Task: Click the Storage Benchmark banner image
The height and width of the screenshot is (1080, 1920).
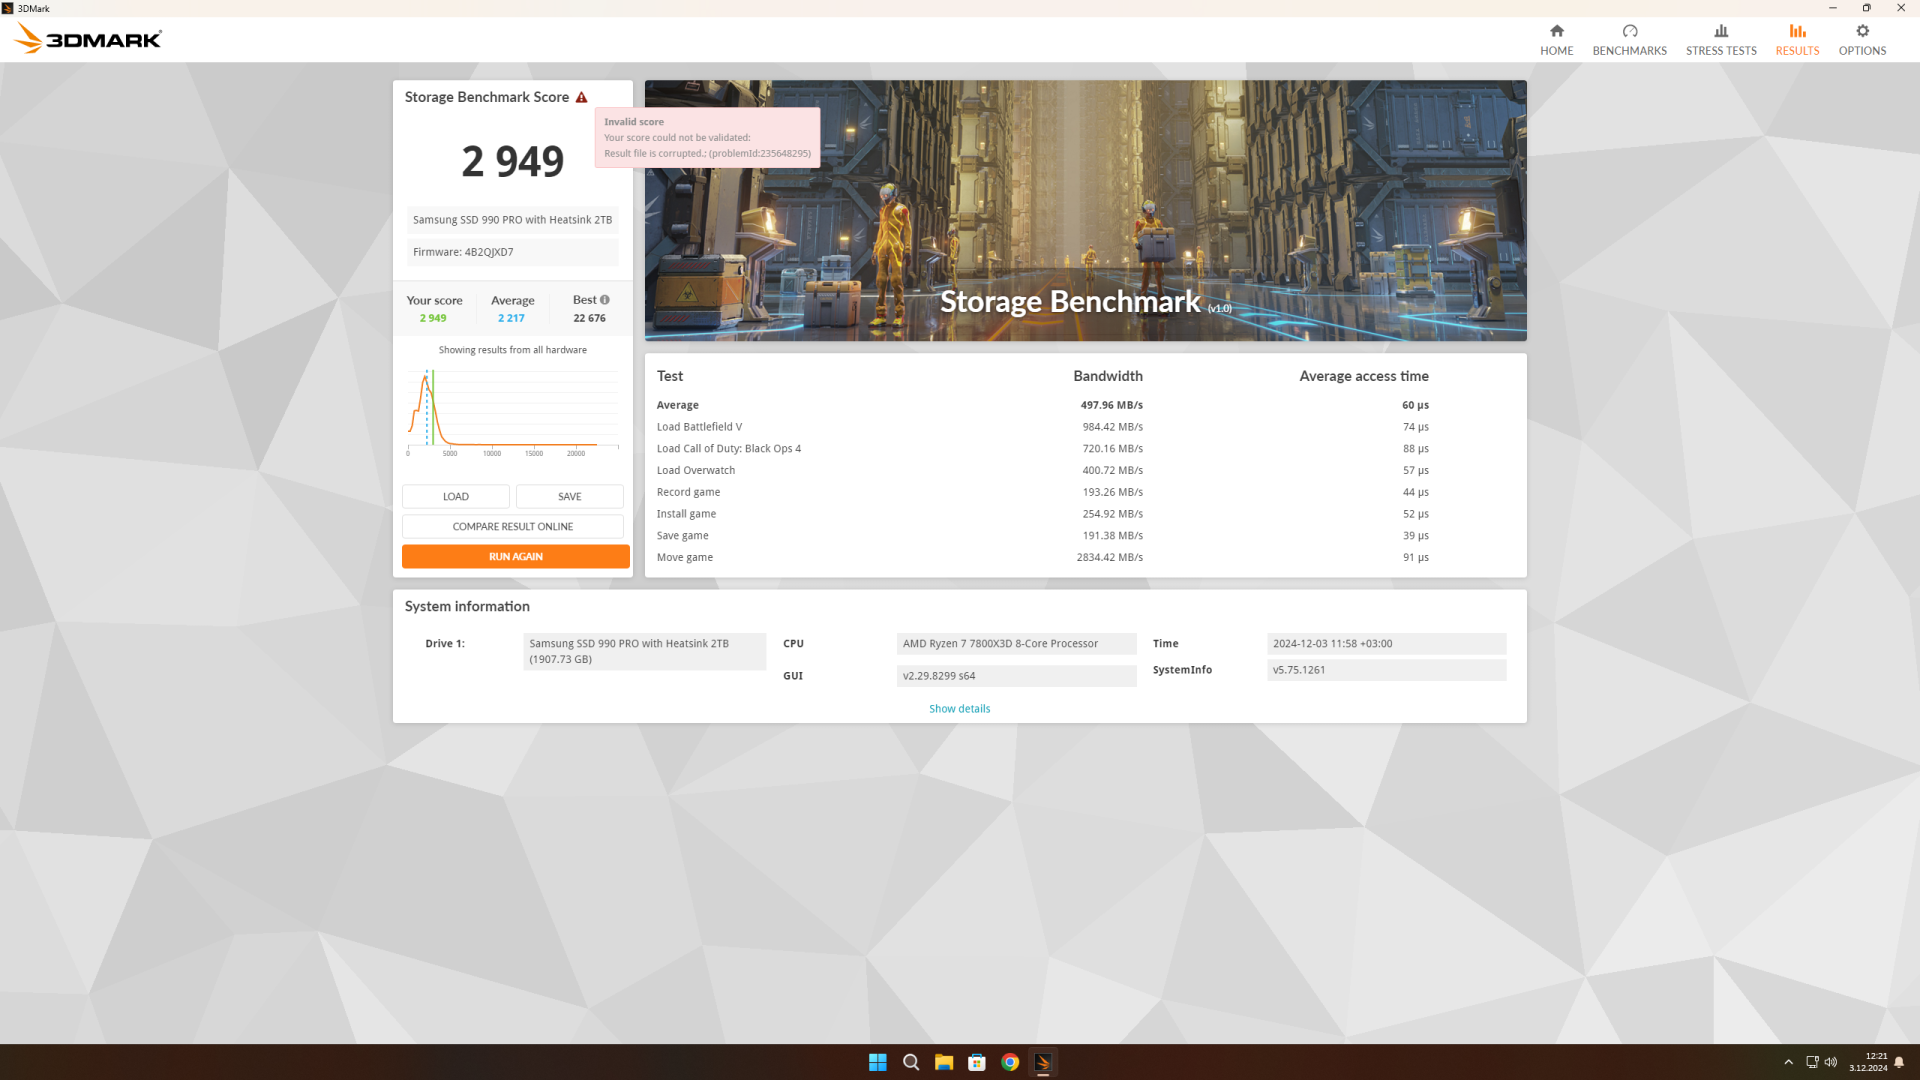Action: [1085, 210]
